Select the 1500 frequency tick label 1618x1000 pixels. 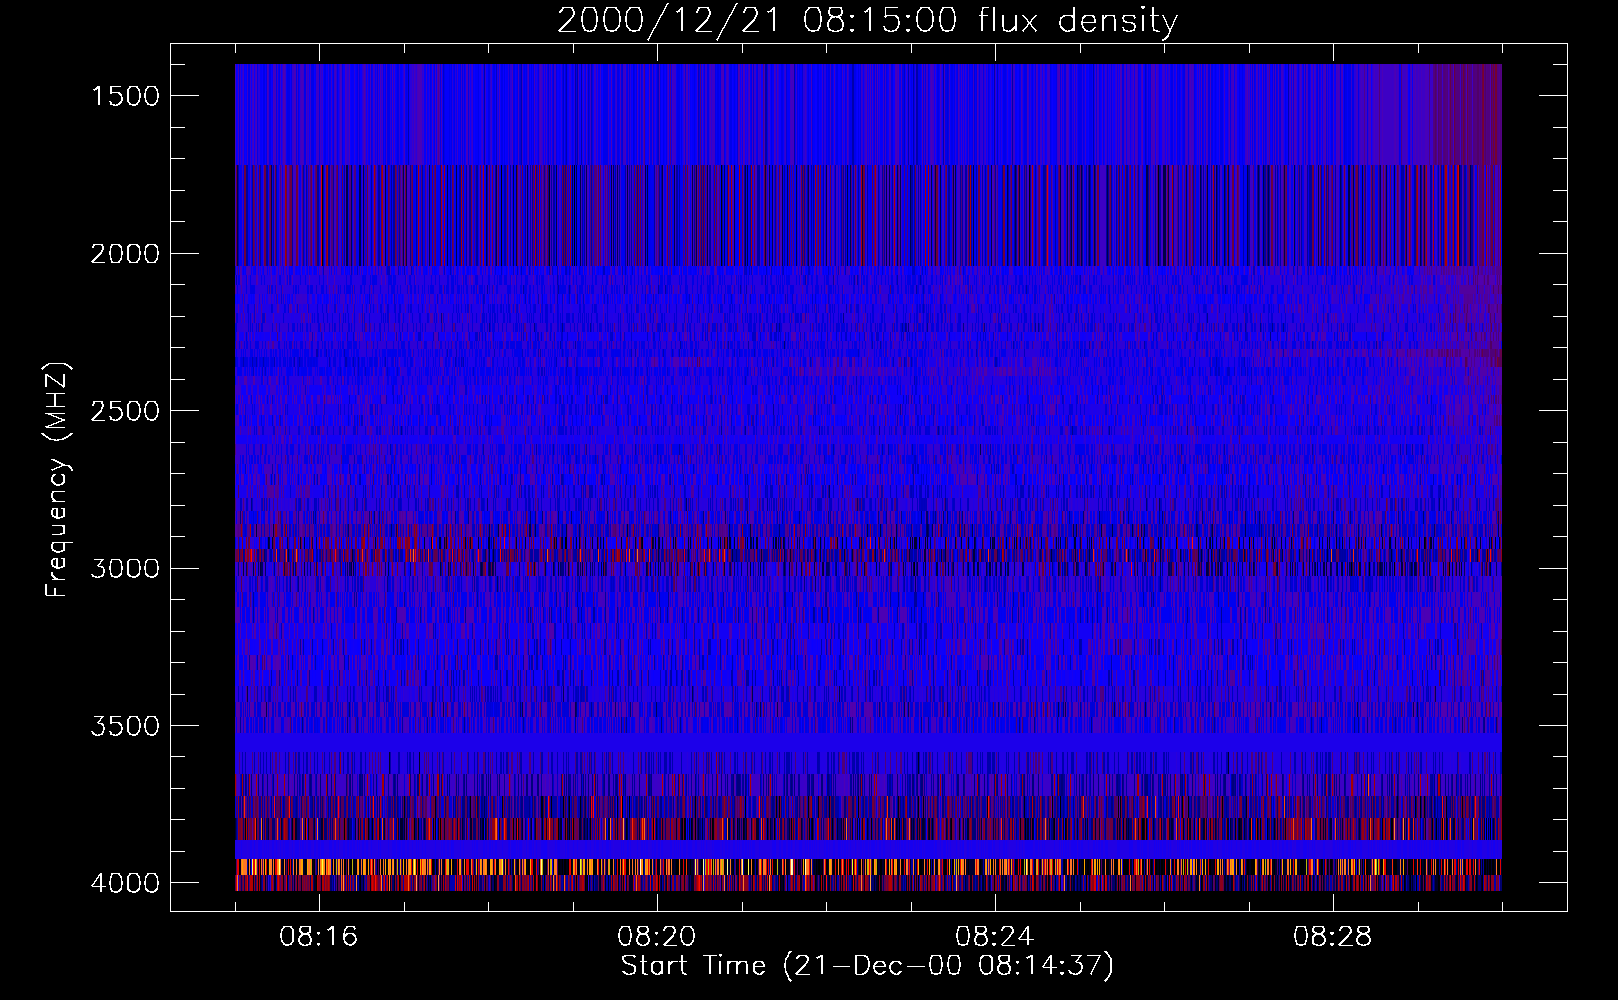(x=125, y=96)
